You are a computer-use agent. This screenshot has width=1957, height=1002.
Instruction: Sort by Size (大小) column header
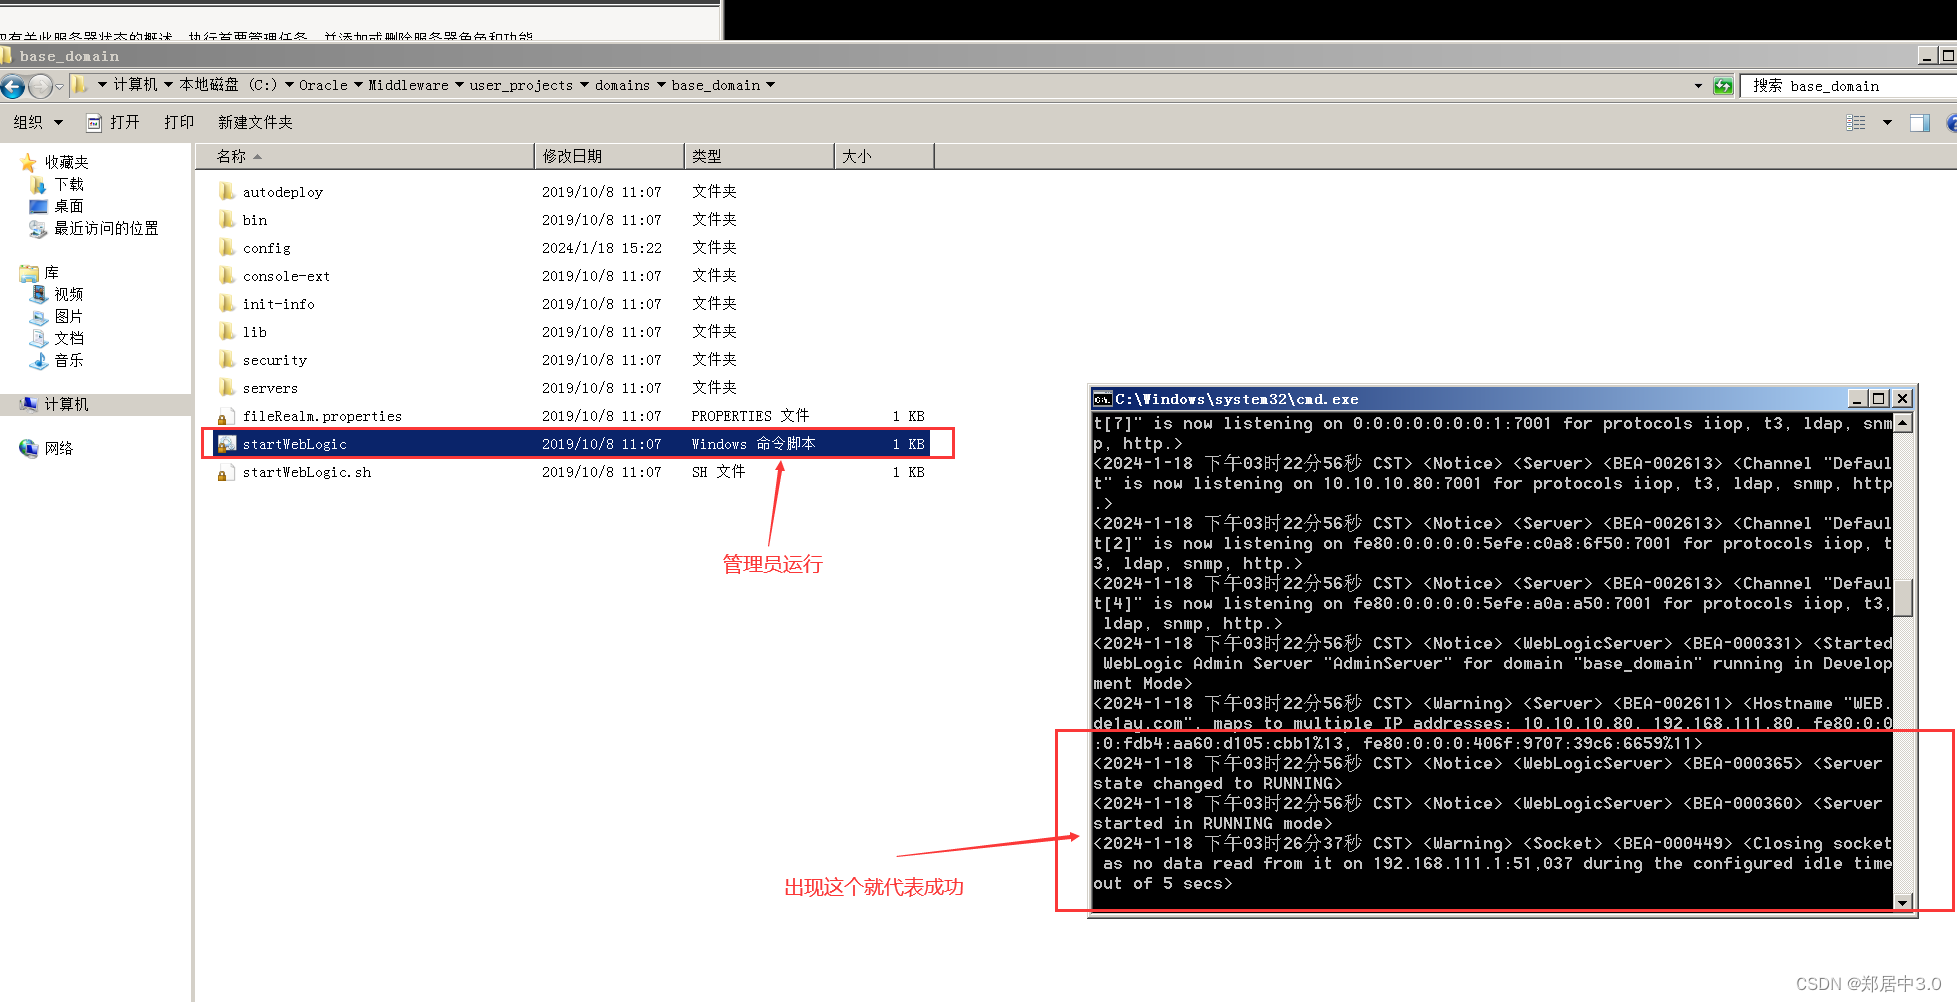(x=884, y=156)
